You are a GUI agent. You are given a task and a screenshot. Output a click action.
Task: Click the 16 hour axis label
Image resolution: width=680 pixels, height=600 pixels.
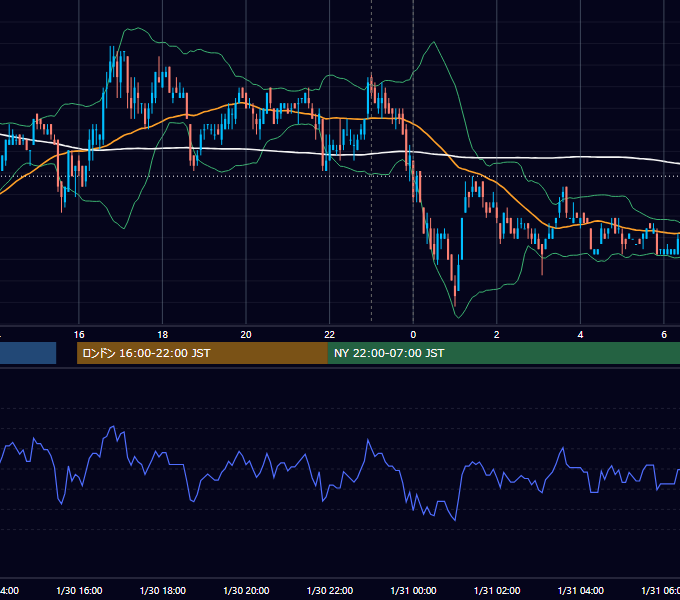79,335
